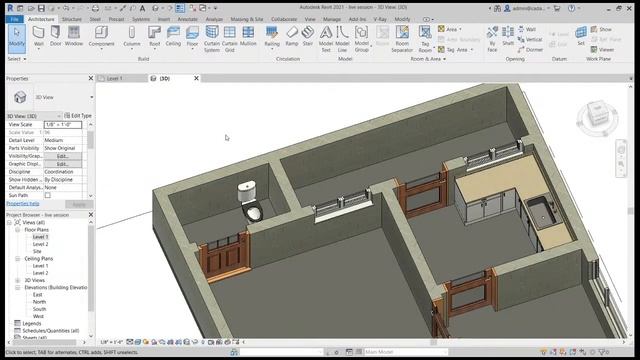Click the Edit Type button
The height and width of the screenshot is (360, 640).
(78, 116)
